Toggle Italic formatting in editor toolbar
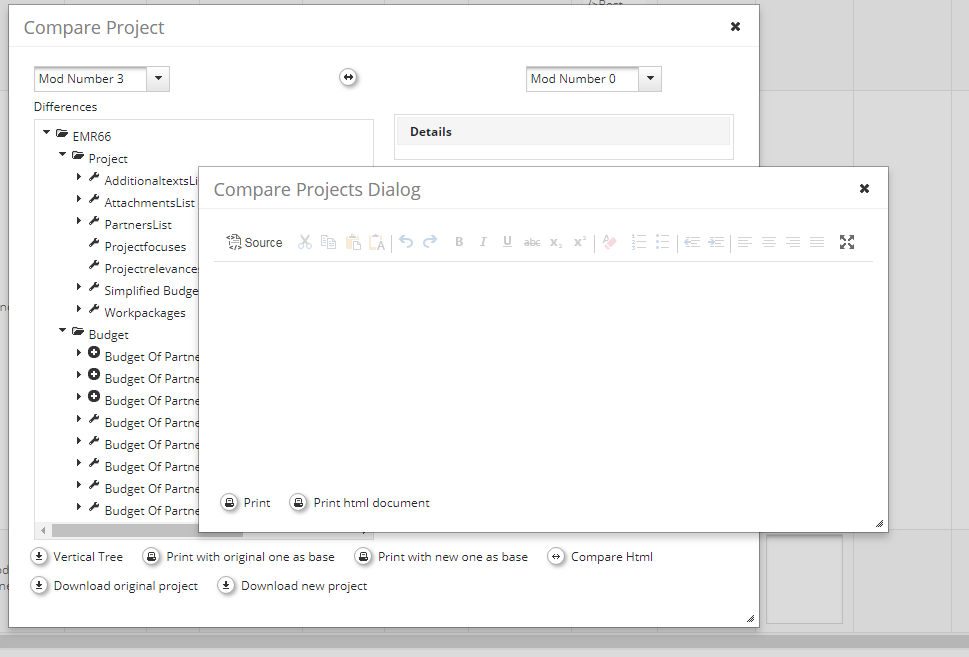The width and height of the screenshot is (969, 657). tap(483, 242)
